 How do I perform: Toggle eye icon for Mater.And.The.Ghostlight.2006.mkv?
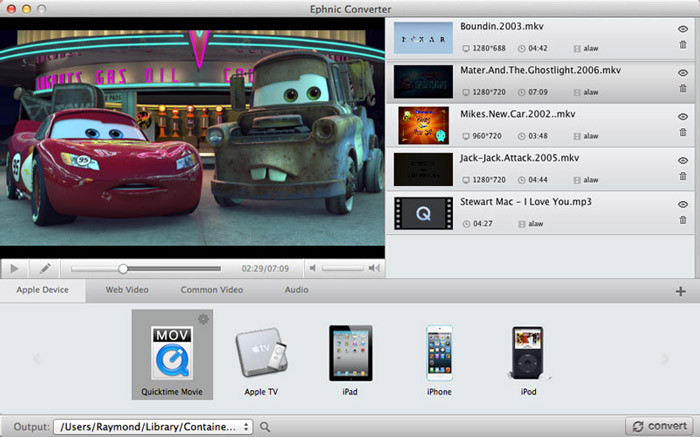(x=683, y=73)
